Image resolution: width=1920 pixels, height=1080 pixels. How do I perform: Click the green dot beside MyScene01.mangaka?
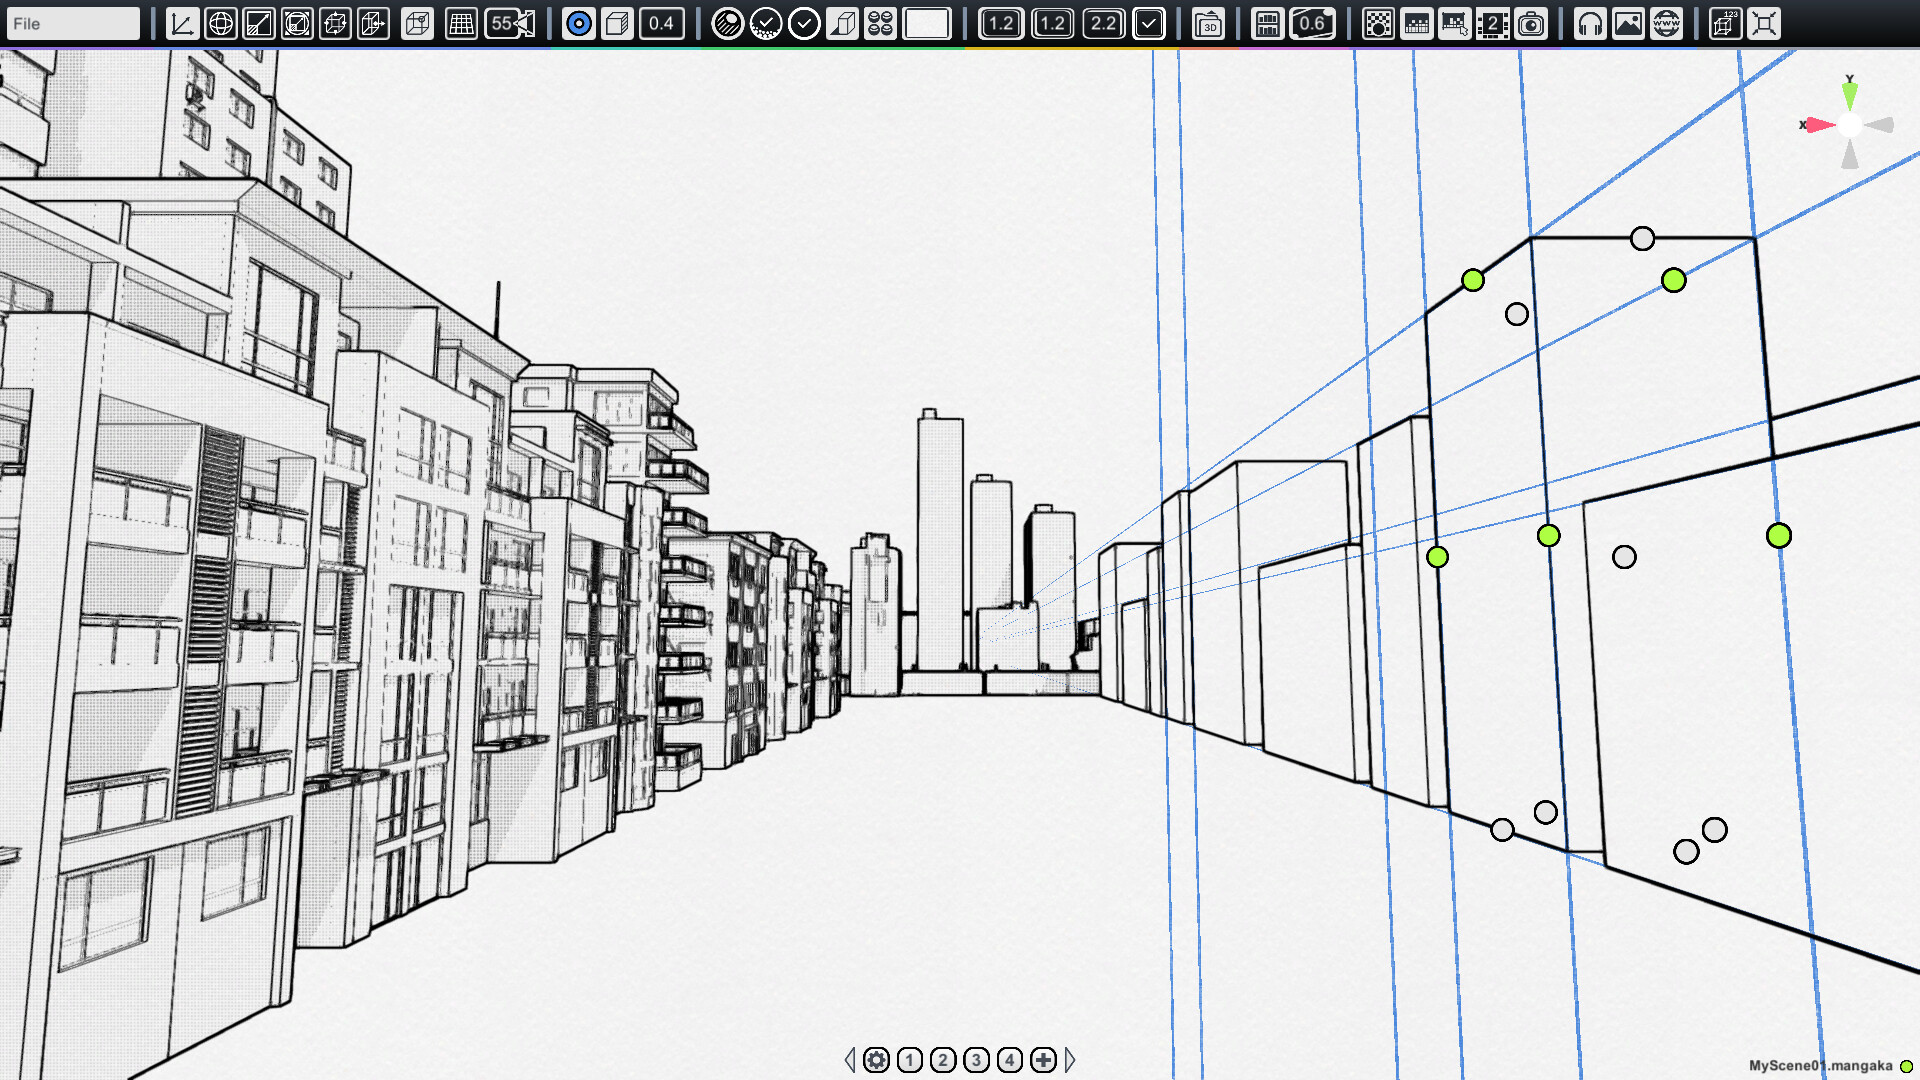pos(1904,1065)
